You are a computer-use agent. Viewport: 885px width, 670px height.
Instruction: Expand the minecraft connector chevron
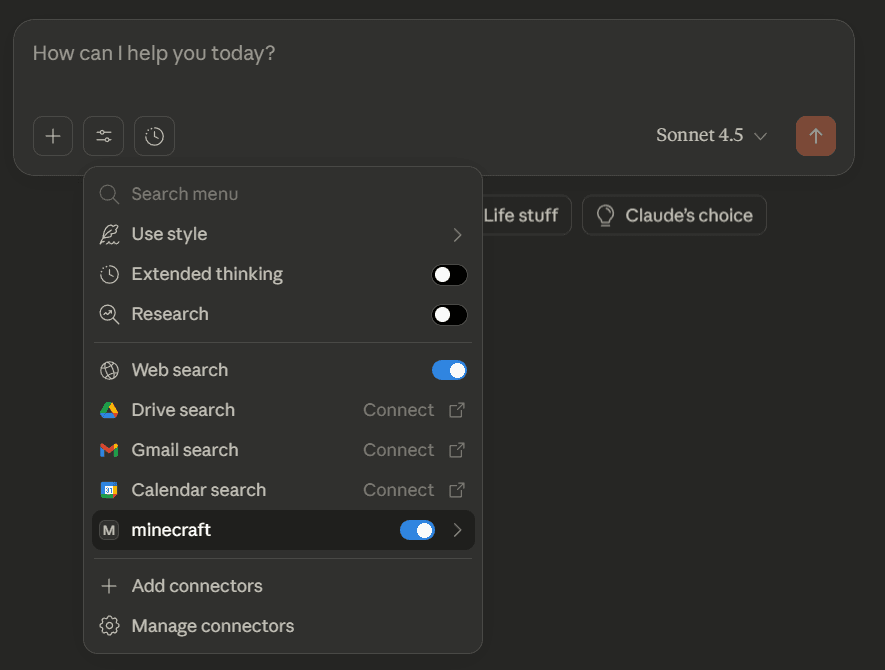457,530
